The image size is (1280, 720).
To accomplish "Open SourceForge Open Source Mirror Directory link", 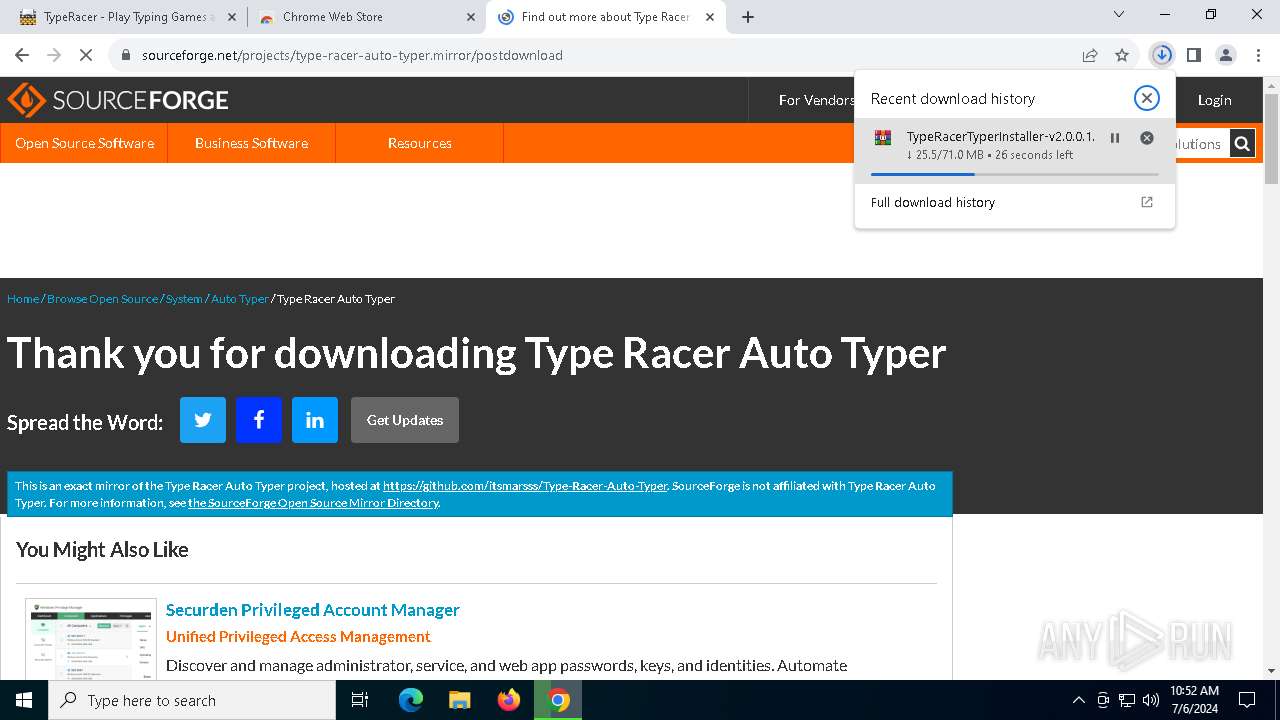I will click(313, 503).
